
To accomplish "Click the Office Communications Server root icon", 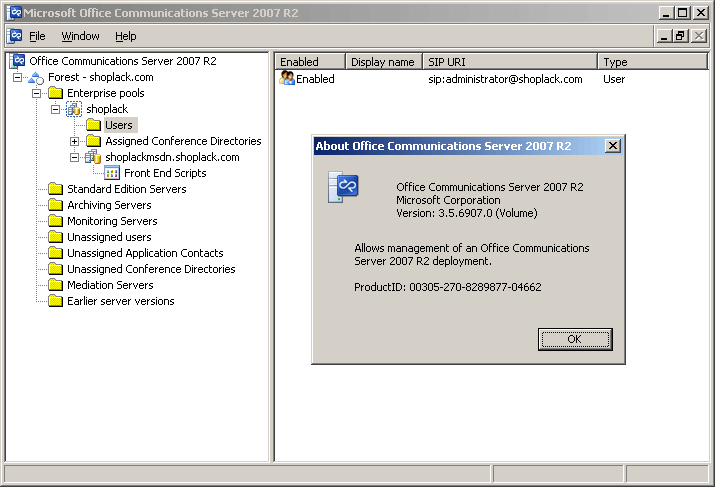I will [18, 61].
